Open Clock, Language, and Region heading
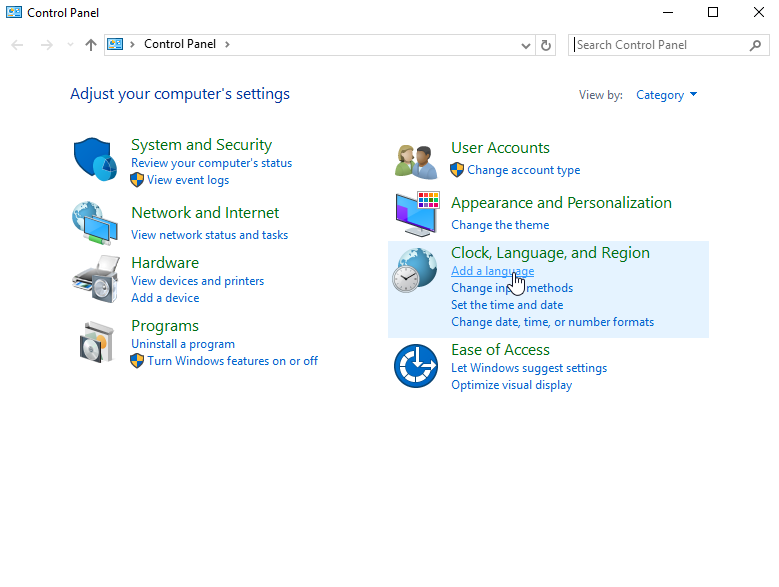 tap(550, 253)
